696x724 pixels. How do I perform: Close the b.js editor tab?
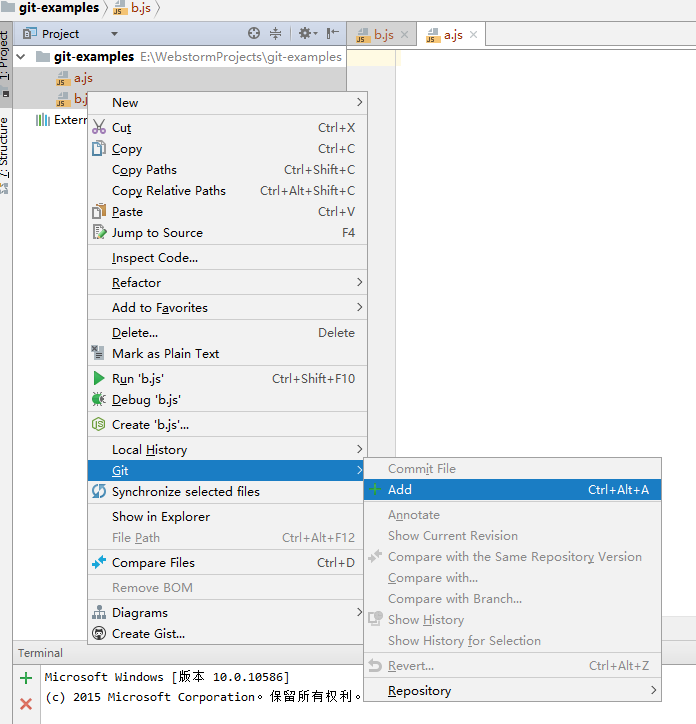[405, 35]
